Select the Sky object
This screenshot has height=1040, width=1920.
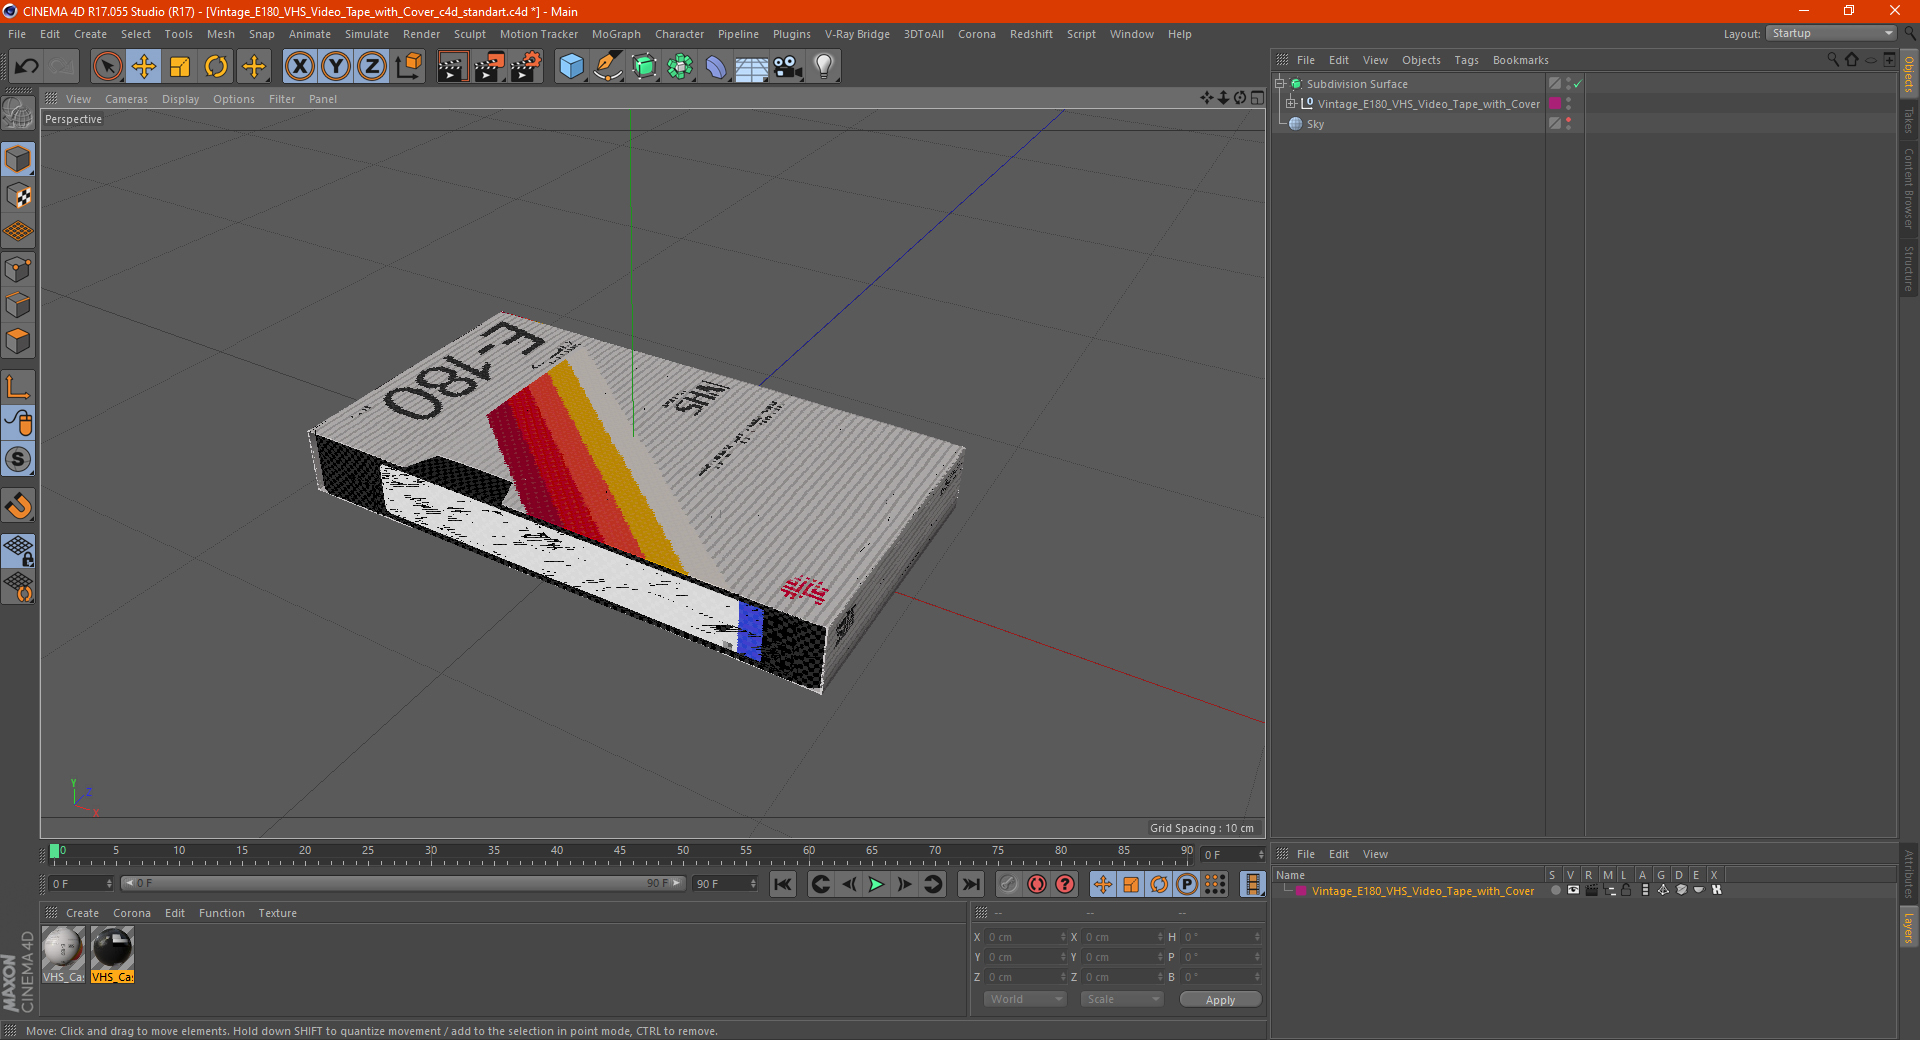pos(1314,124)
